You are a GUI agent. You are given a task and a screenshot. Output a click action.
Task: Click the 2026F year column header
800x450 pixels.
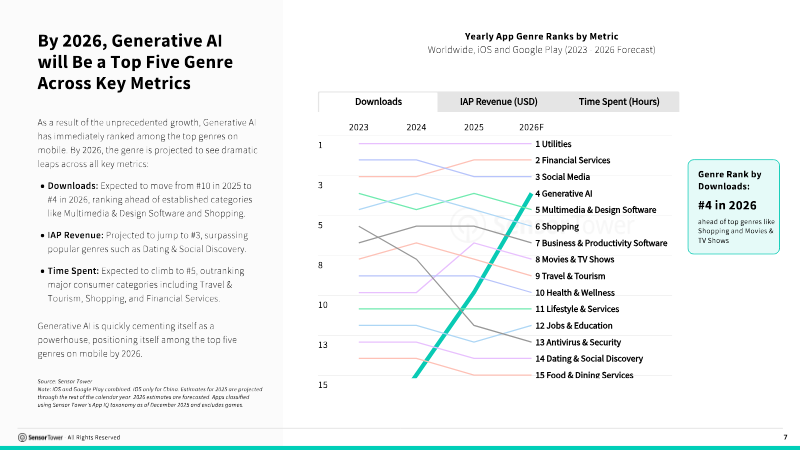pos(531,127)
